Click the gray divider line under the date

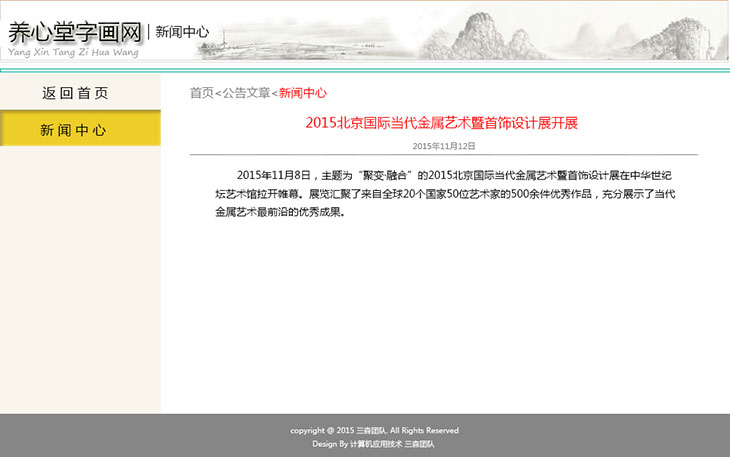443,156
